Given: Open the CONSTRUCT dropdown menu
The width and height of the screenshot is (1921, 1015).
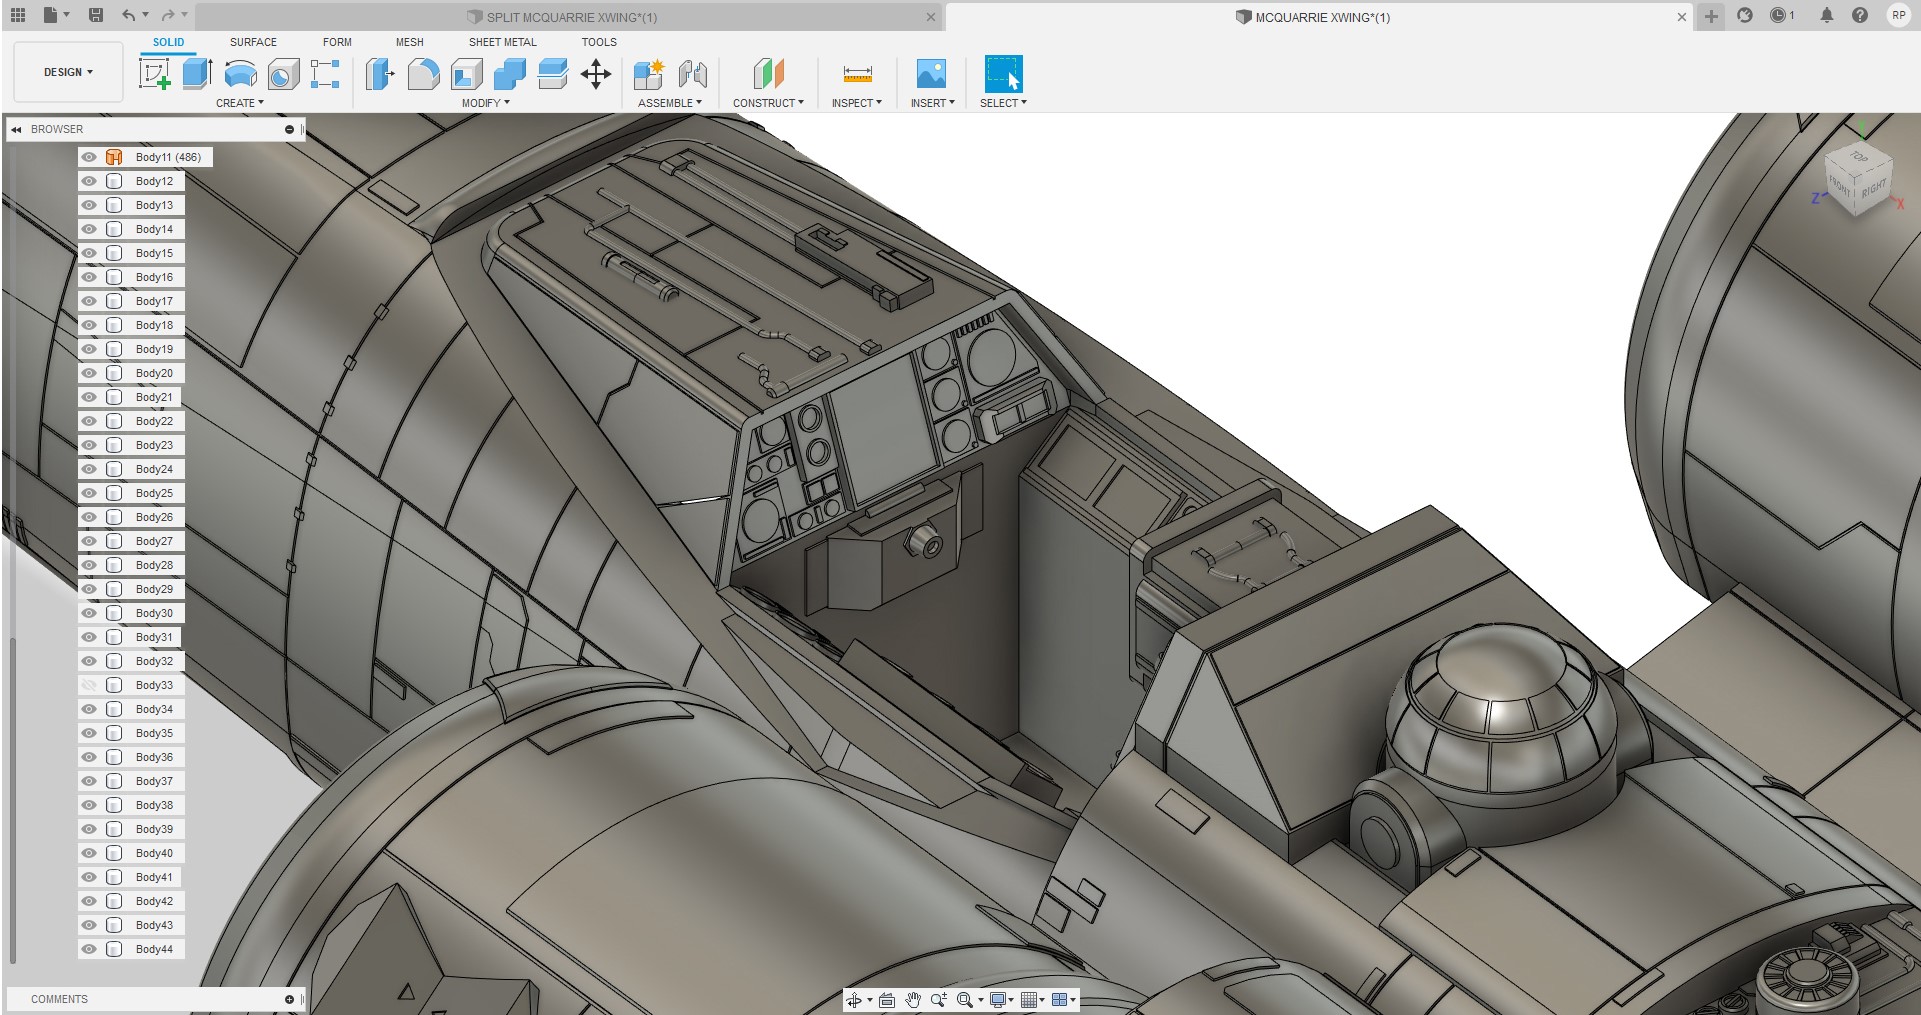Looking at the screenshot, I should click(768, 103).
